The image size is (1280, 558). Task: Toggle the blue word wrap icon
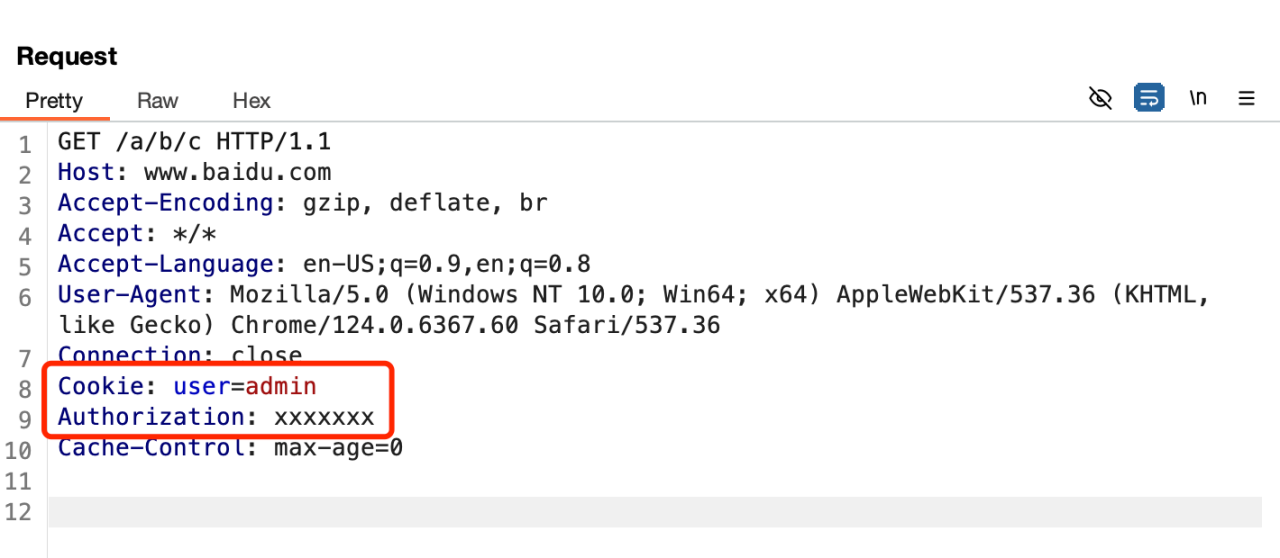tap(1149, 98)
